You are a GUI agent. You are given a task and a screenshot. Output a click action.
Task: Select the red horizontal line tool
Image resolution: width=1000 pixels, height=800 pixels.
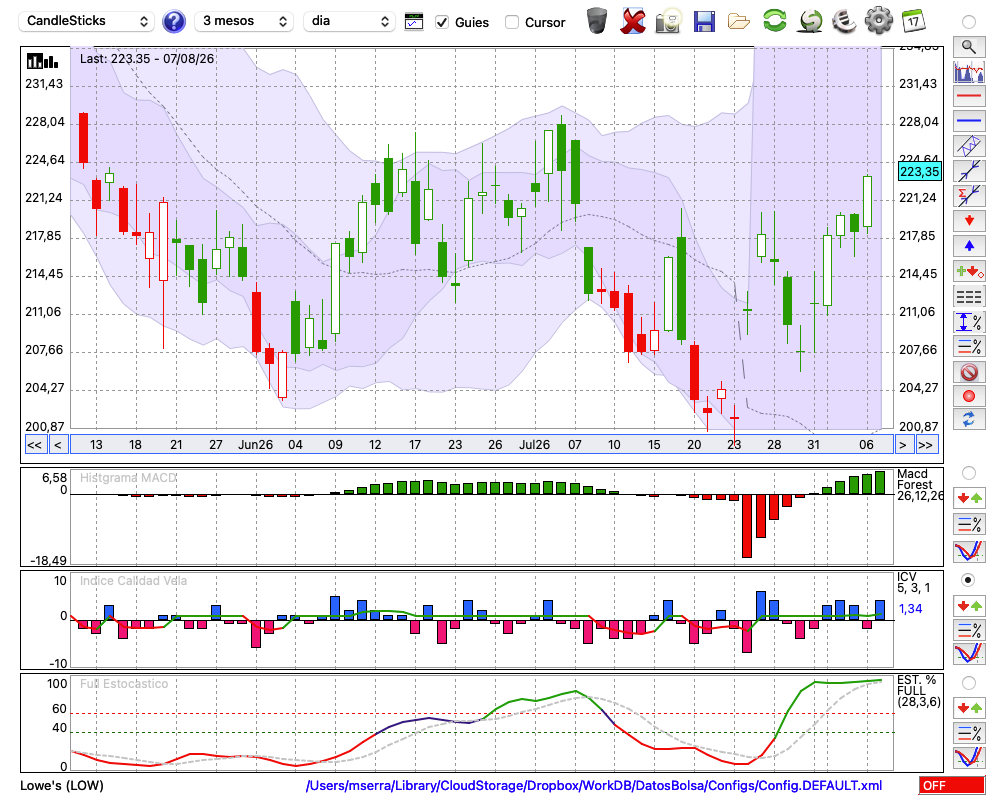pyautogui.click(x=969, y=96)
